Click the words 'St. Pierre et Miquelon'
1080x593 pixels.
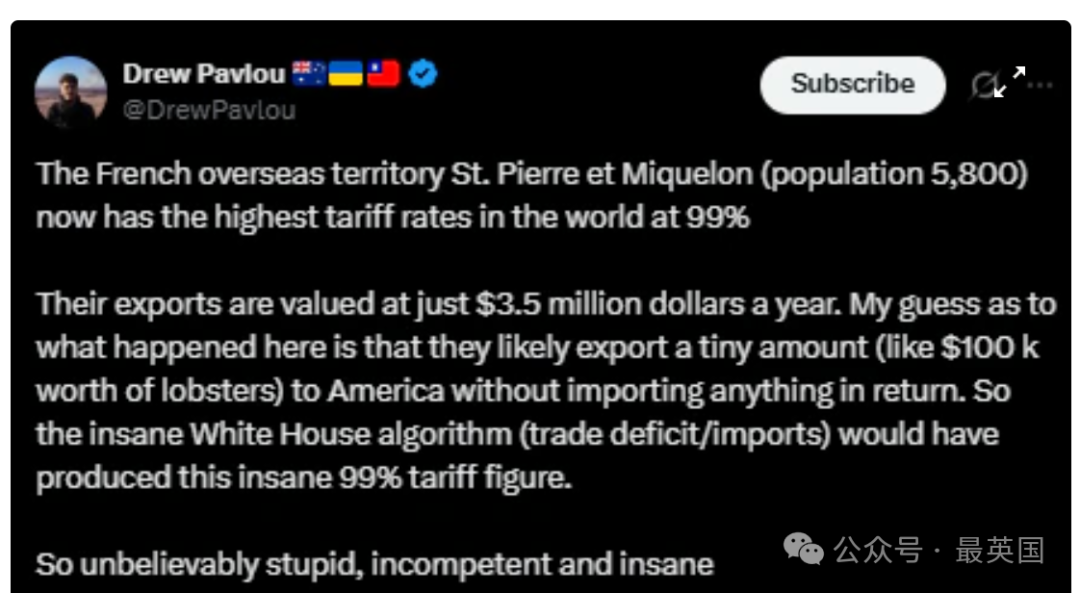pos(602,174)
